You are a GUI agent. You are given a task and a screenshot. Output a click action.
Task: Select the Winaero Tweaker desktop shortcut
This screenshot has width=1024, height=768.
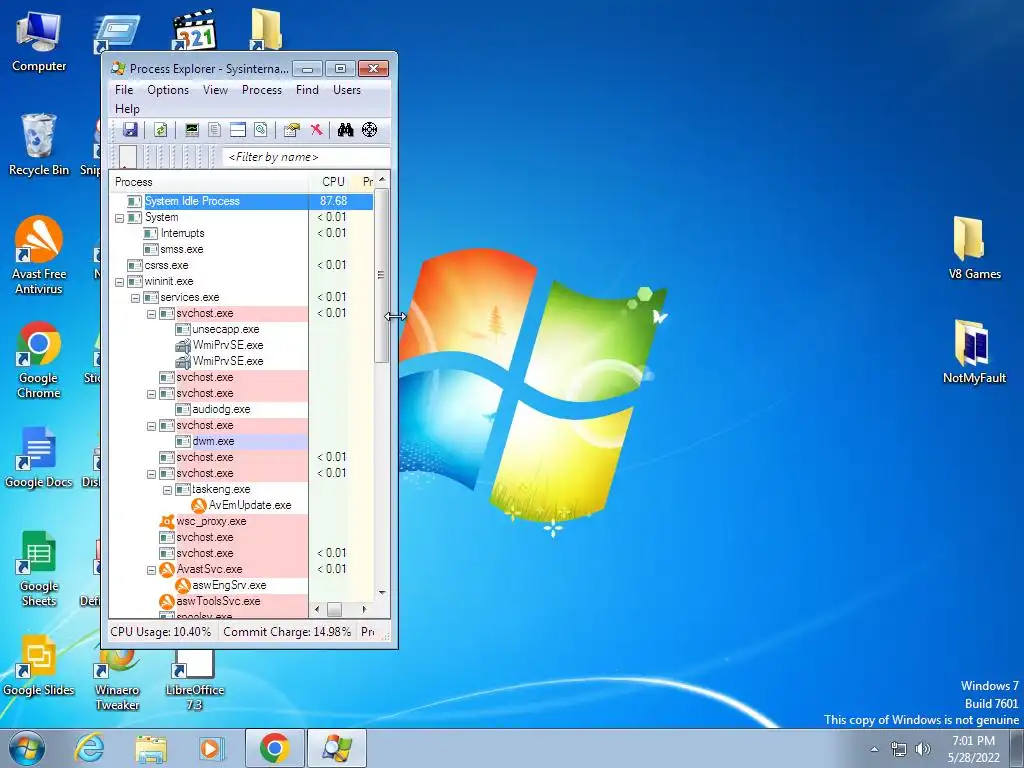(x=117, y=679)
